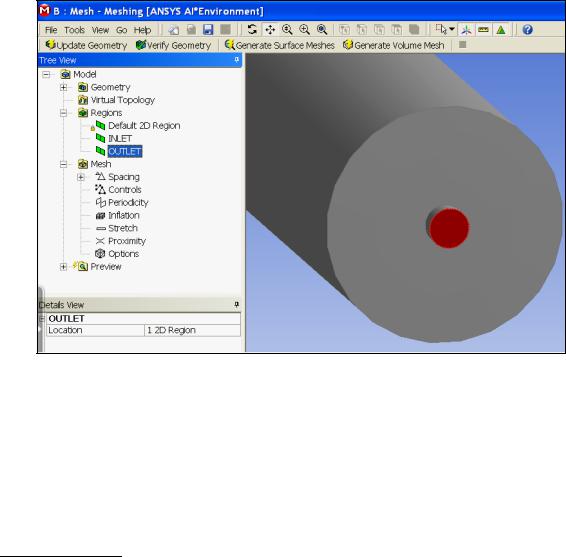
Task: Select Periodicity under Mesh
Action: pyautogui.click(x=128, y=203)
